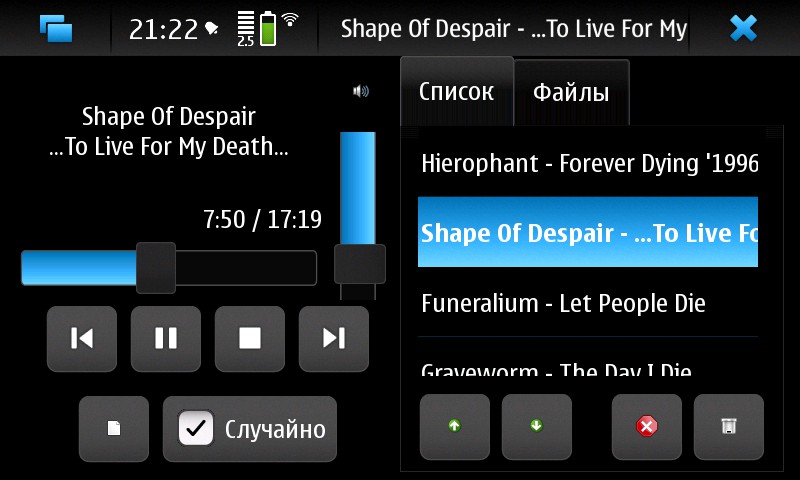Click the song progress slider handle
The height and width of the screenshot is (480, 800).
[156, 268]
